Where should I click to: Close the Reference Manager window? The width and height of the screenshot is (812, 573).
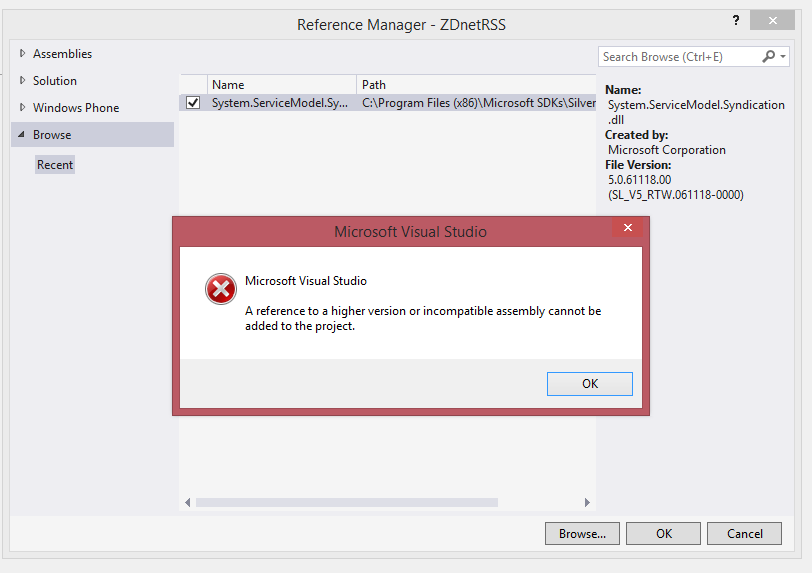772,20
